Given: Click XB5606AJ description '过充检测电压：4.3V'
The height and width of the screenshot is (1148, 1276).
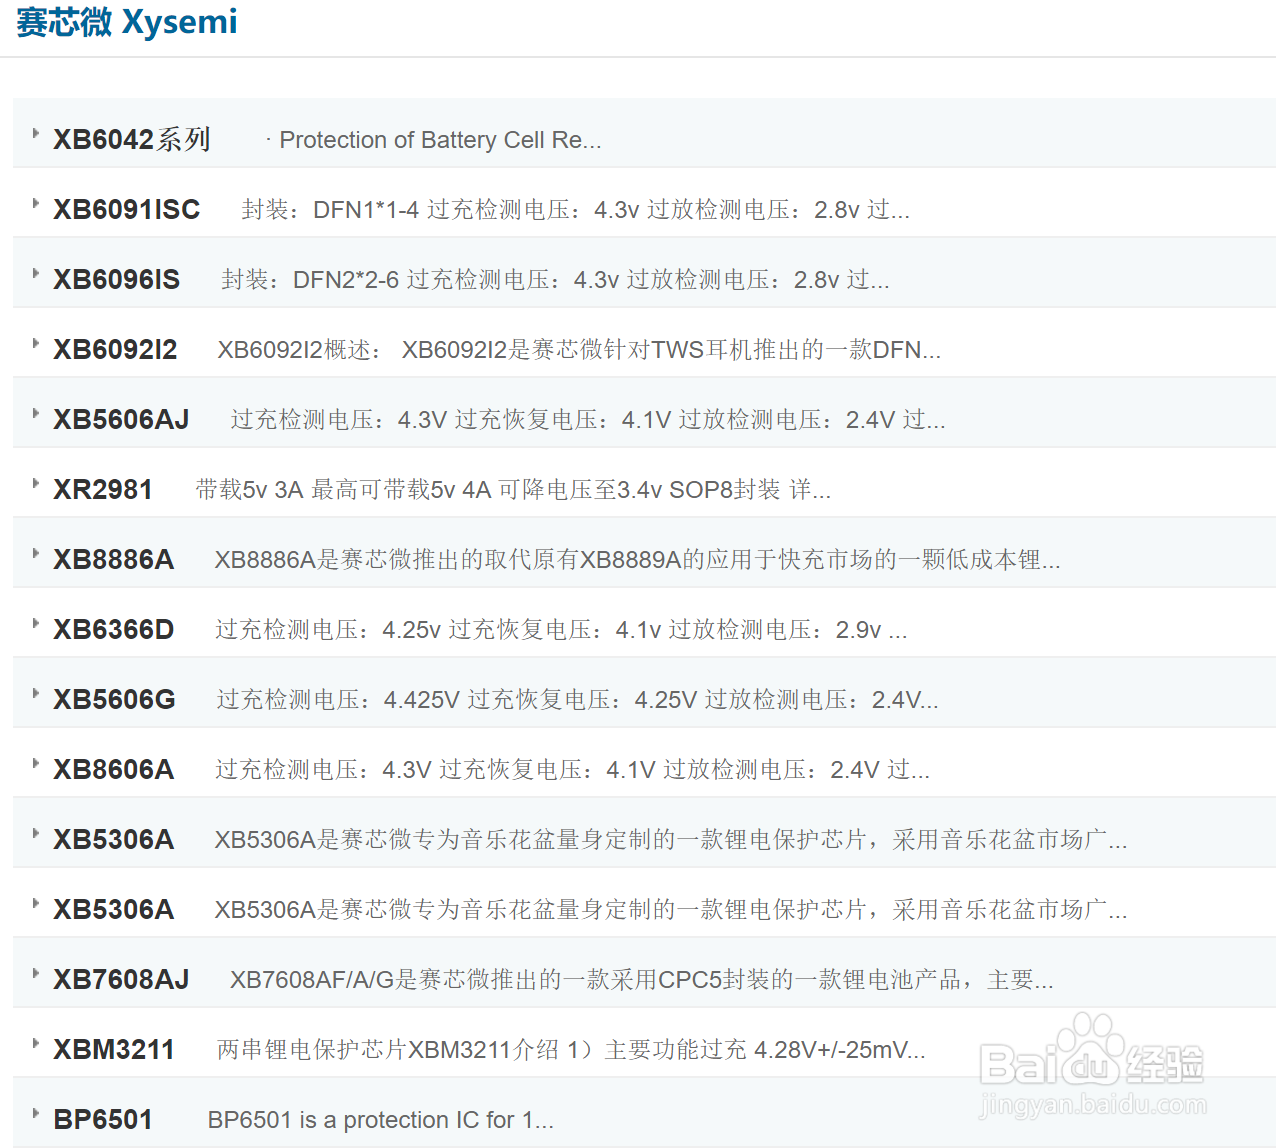Looking at the screenshot, I should 588,419.
